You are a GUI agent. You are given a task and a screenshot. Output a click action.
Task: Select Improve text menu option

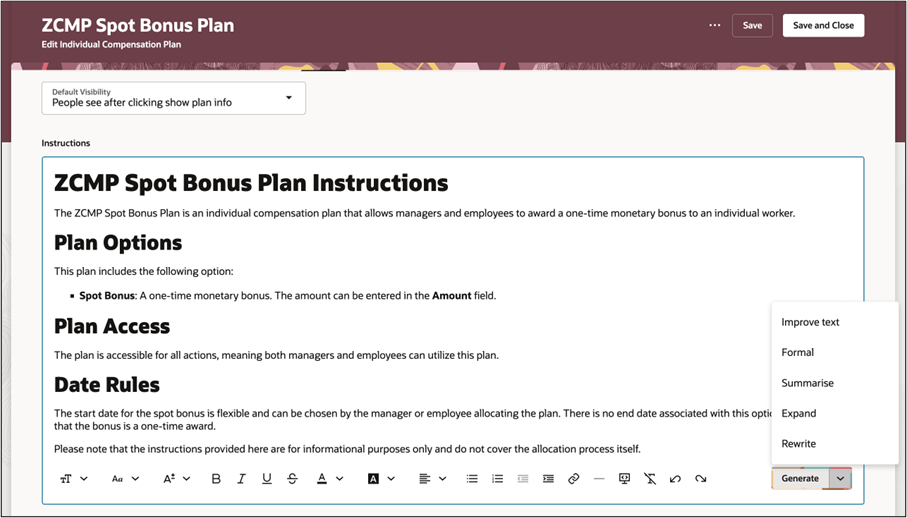[x=810, y=322]
